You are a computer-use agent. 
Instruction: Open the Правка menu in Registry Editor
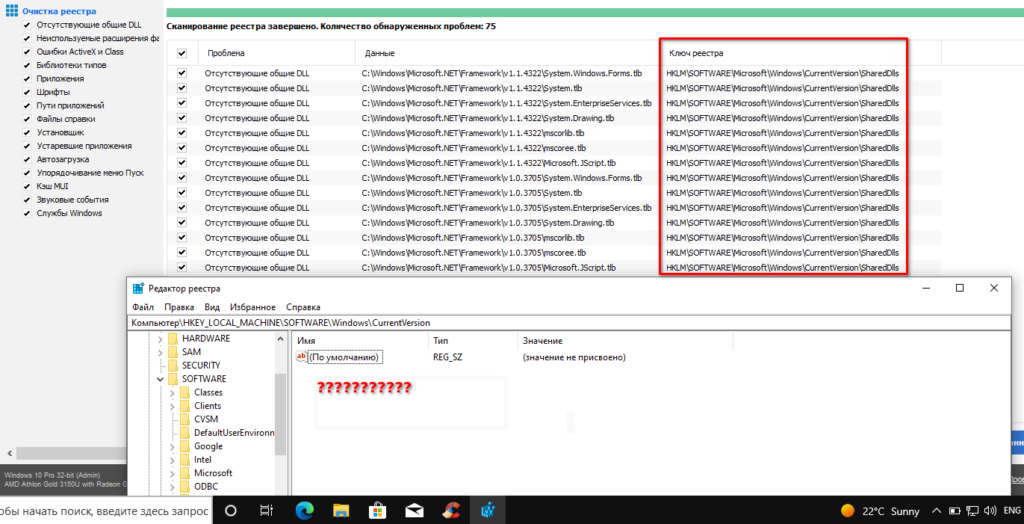coord(179,307)
